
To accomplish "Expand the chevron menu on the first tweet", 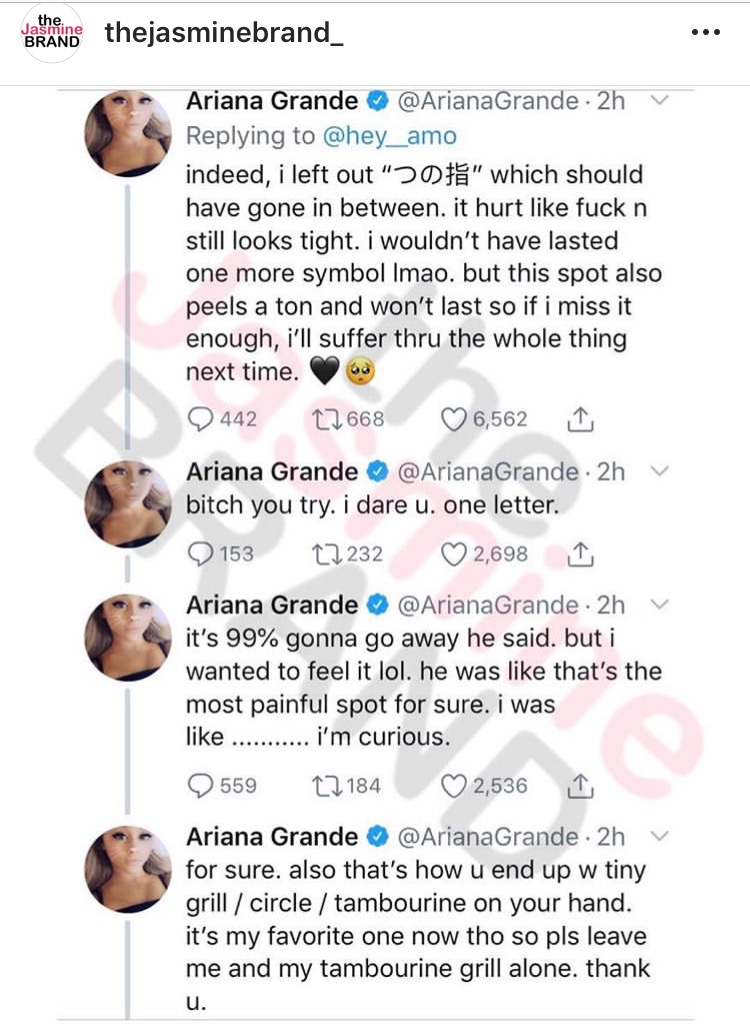I will (659, 100).
